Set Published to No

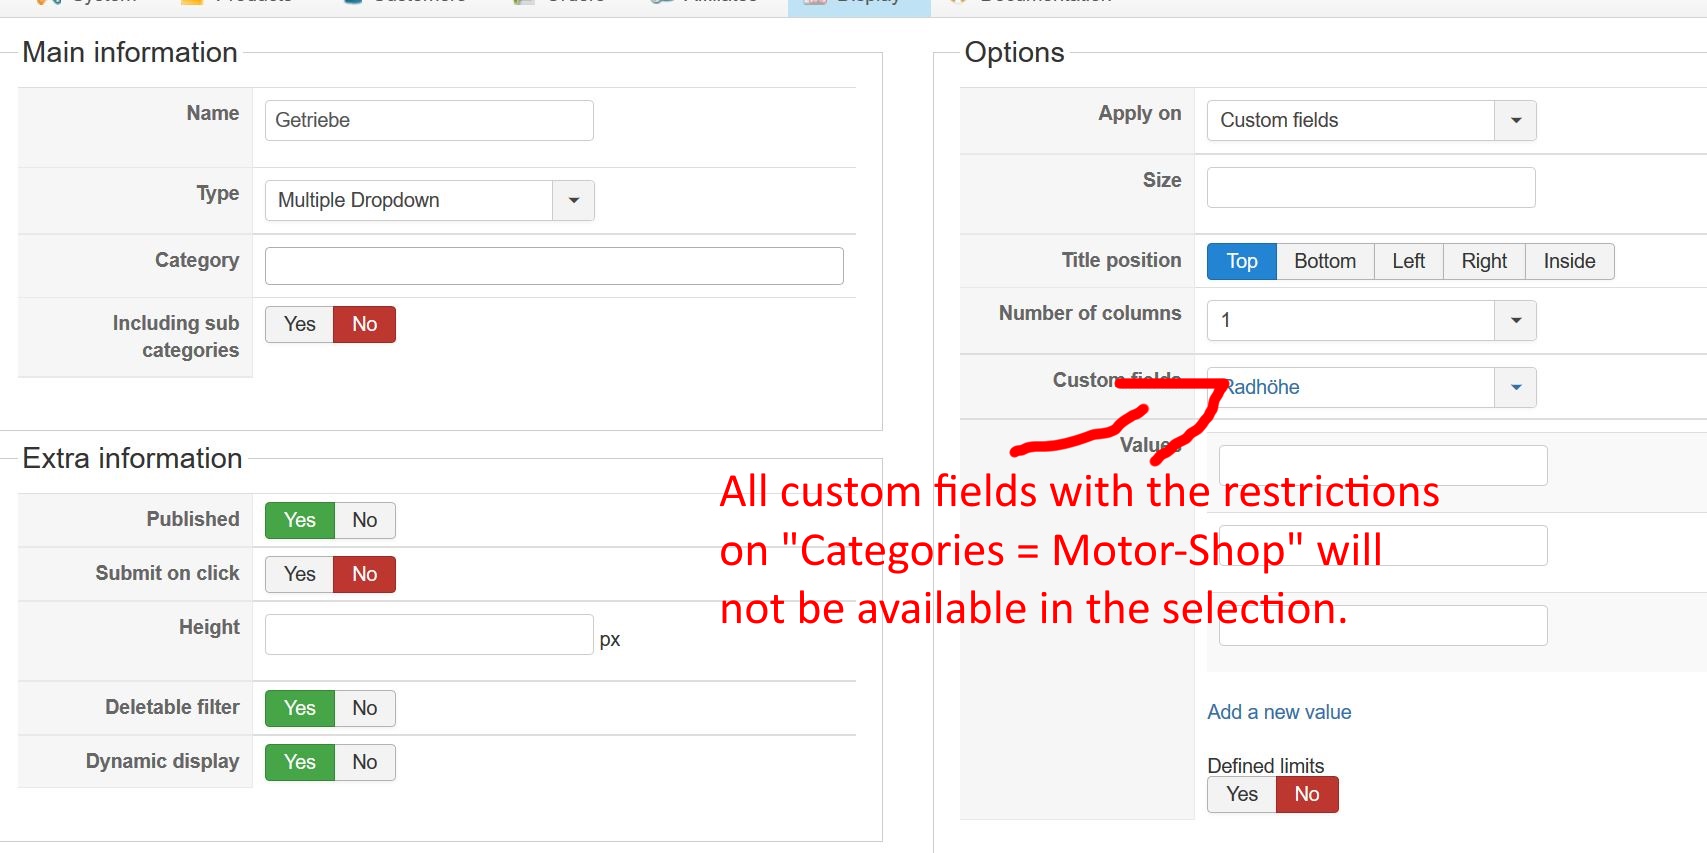coord(364,520)
